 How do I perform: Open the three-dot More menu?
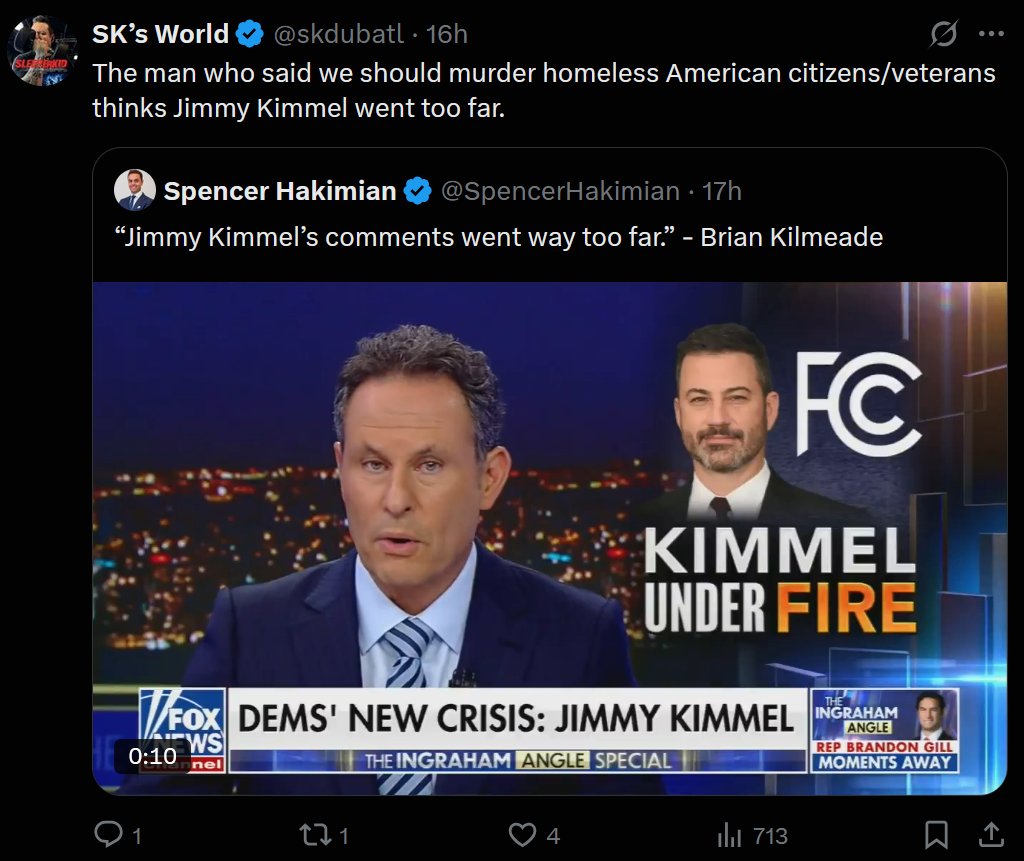tap(991, 34)
